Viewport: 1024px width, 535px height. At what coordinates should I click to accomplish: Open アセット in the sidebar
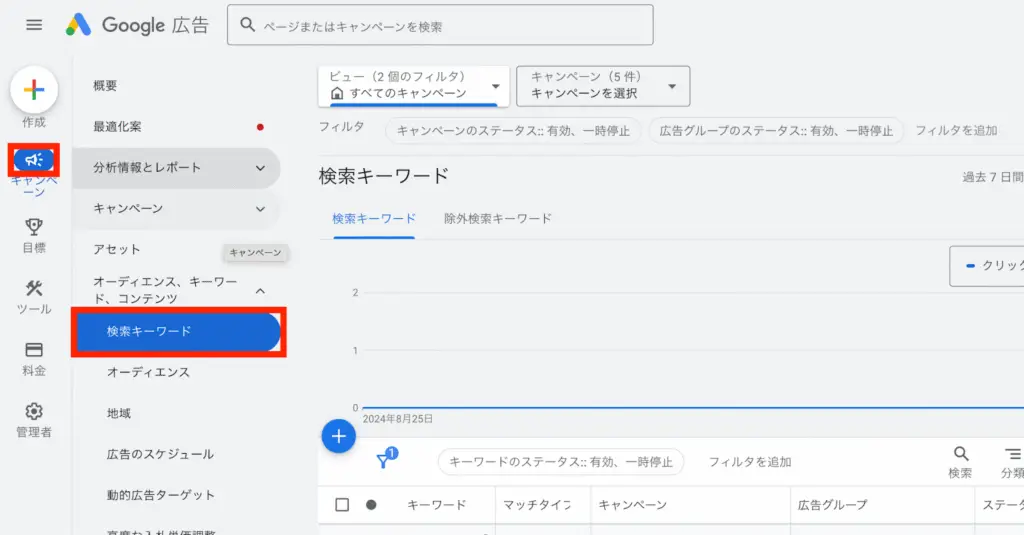click(x=117, y=250)
